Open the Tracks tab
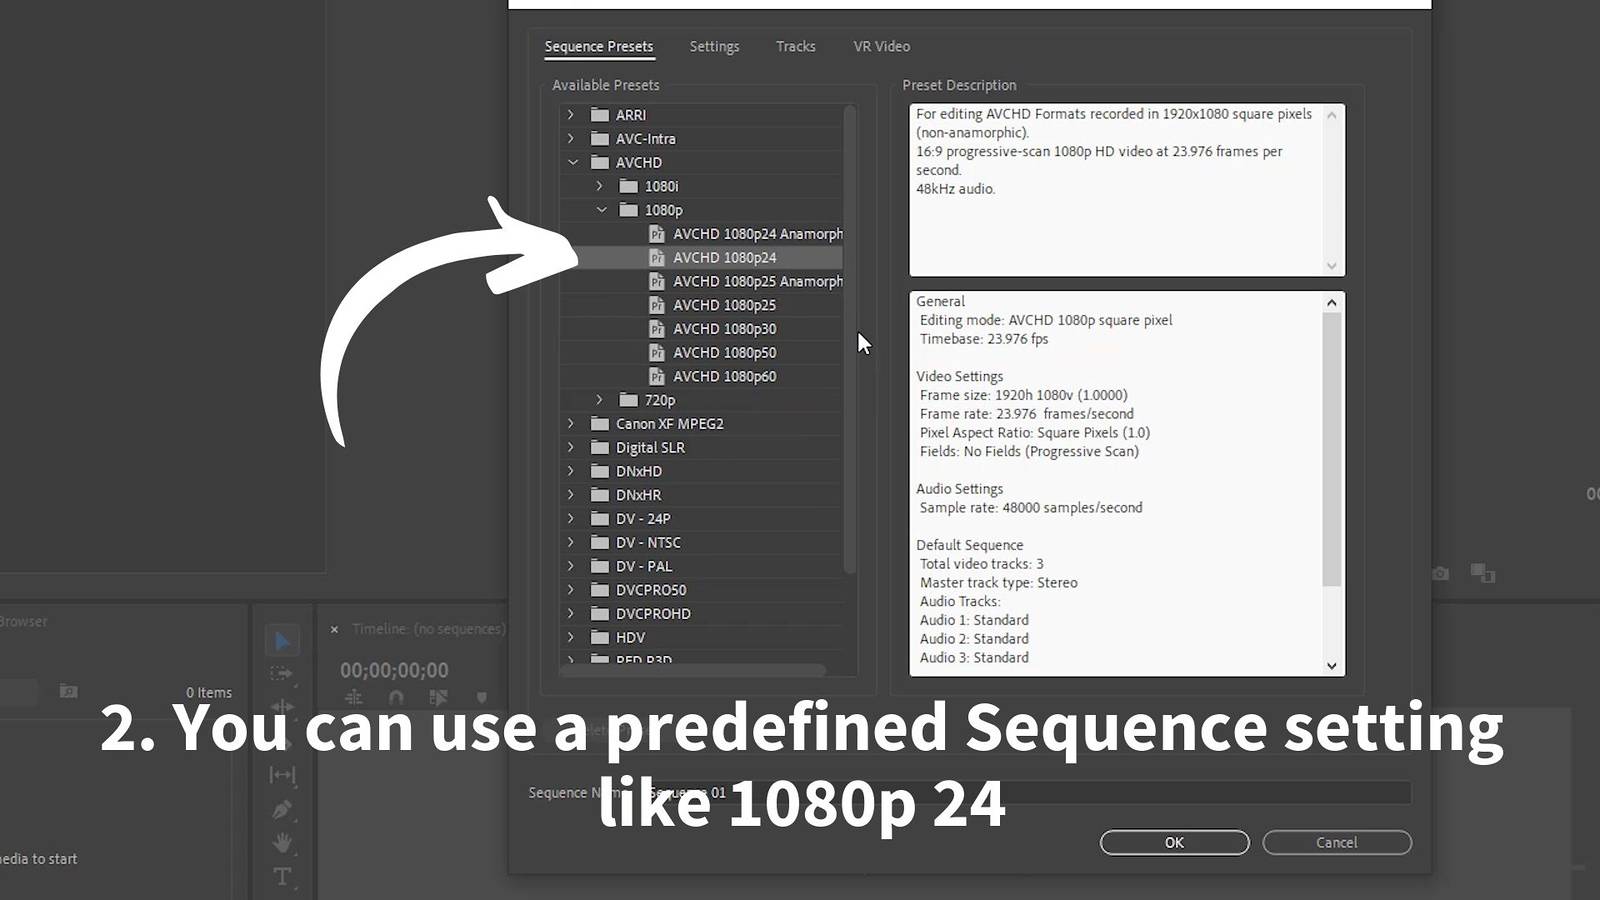1600x900 pixels. click(x=796, y=47)
